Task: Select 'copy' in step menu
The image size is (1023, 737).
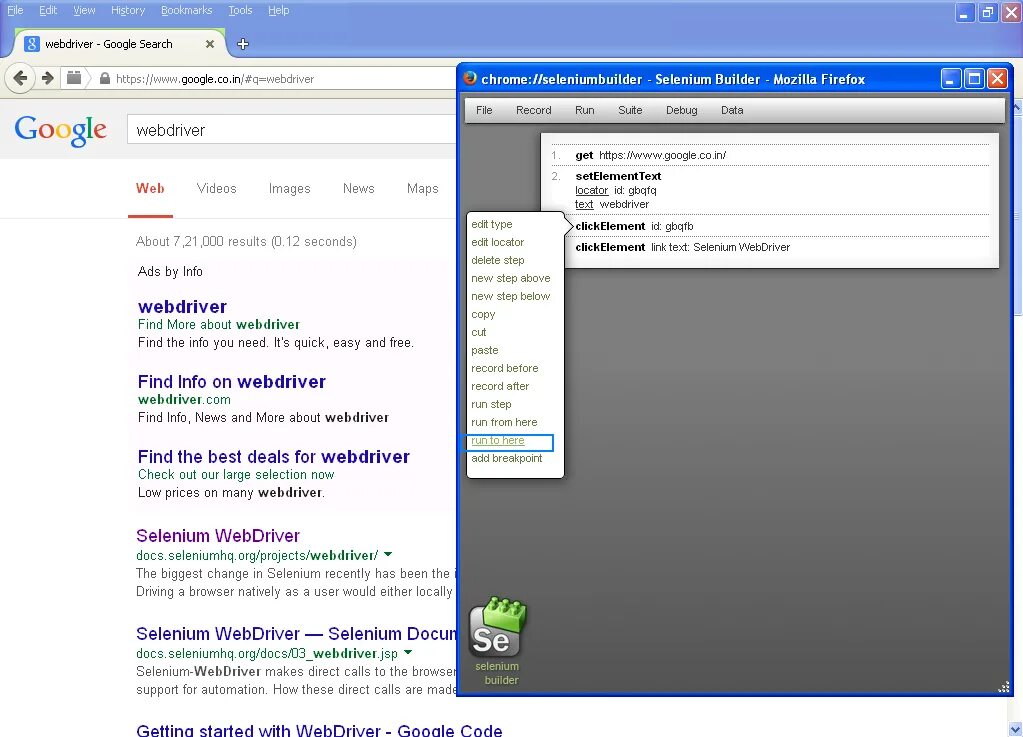Action: point(483,314)
